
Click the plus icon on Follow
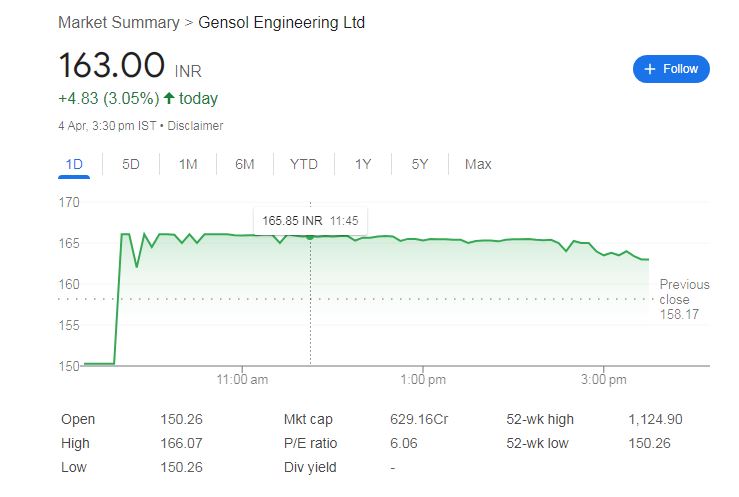click(650, 69)
